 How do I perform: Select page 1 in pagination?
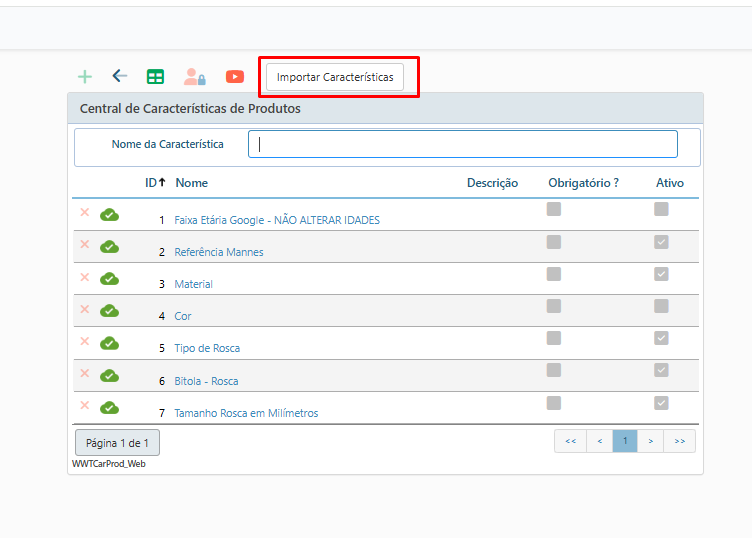(624, 441)
